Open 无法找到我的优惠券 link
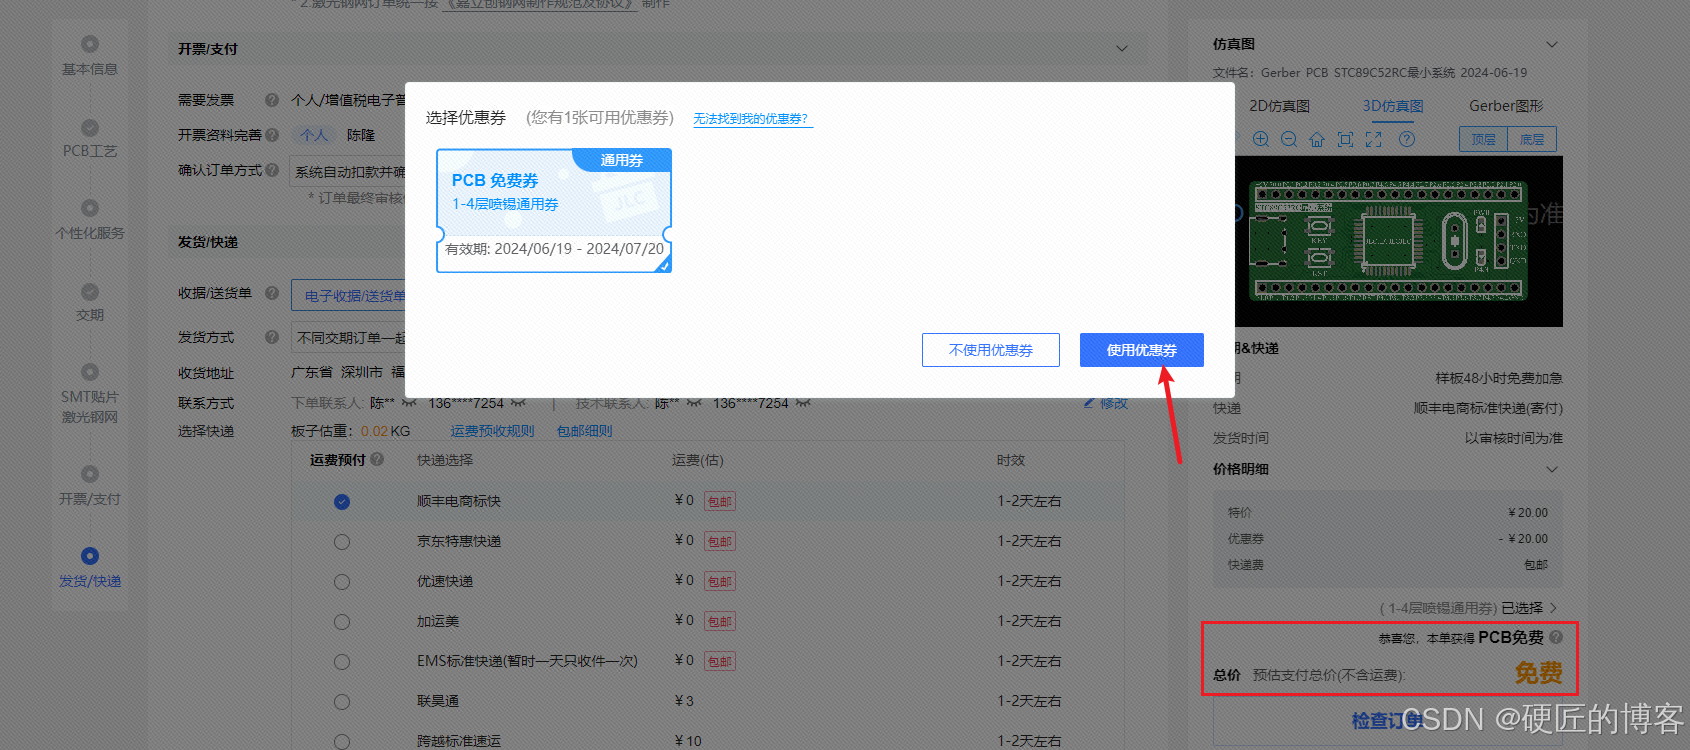 click(751, 119)
